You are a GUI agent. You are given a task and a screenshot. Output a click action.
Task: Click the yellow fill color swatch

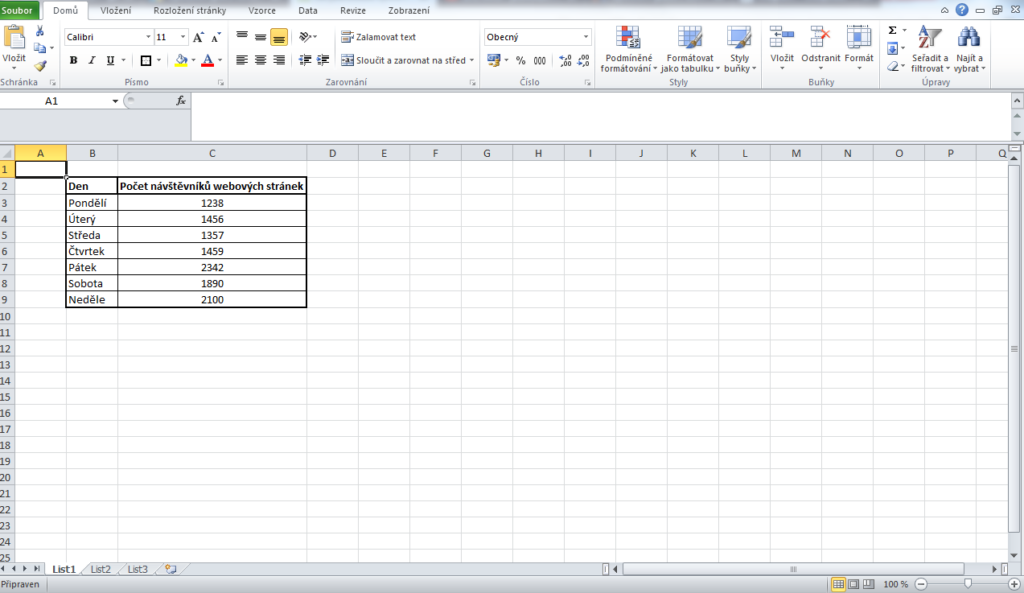pyautogui.click(x=181, y=60)
